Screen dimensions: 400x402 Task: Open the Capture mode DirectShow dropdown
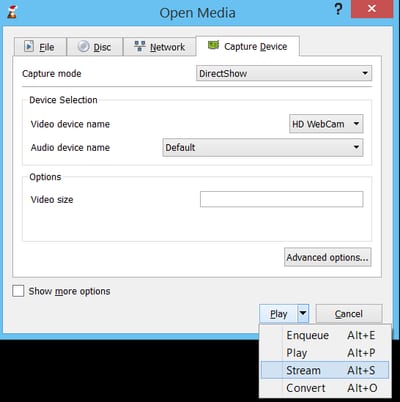click(x=284, y=73)
